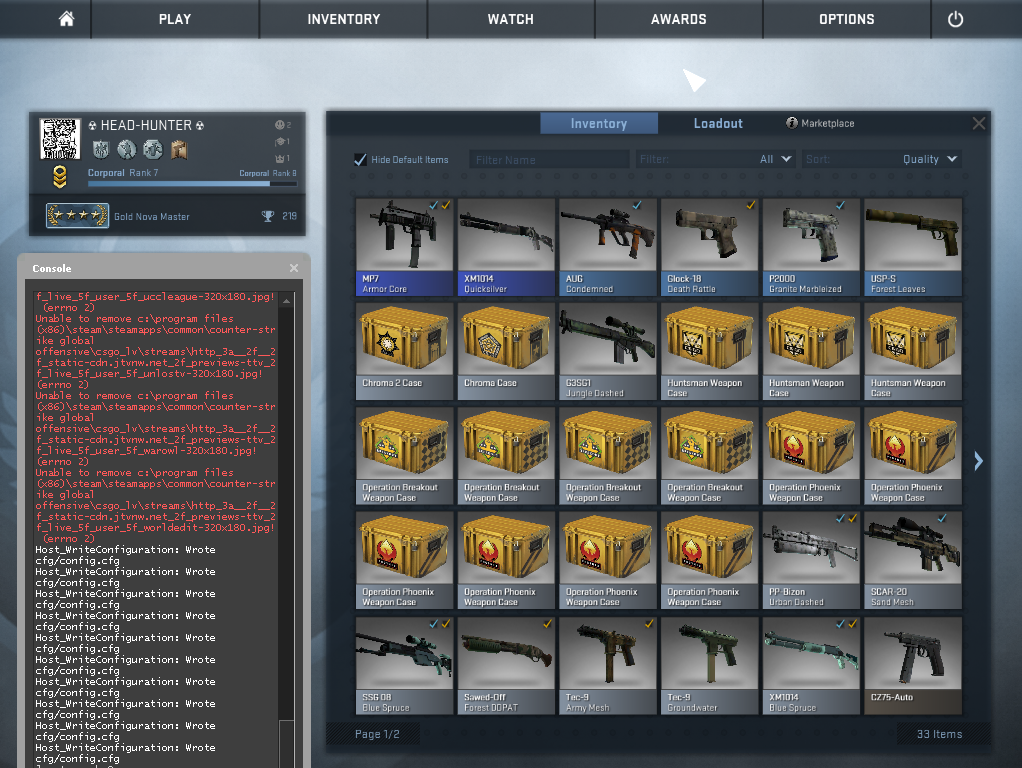Image resolution: width=1022 pixels, height=768 pixels.
Task: Click the console scrollbar thumb
Action: point(286,743)
